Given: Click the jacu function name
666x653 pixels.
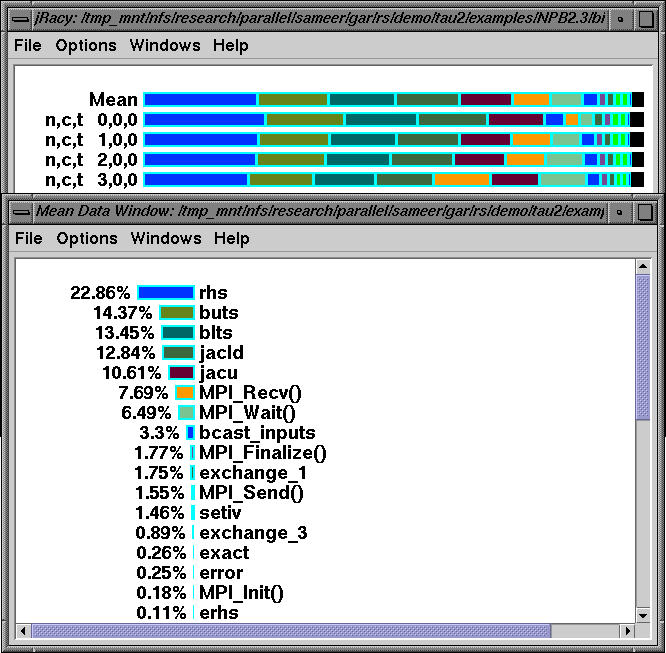Looking at the screenshot, I should [x=218, y=373].
